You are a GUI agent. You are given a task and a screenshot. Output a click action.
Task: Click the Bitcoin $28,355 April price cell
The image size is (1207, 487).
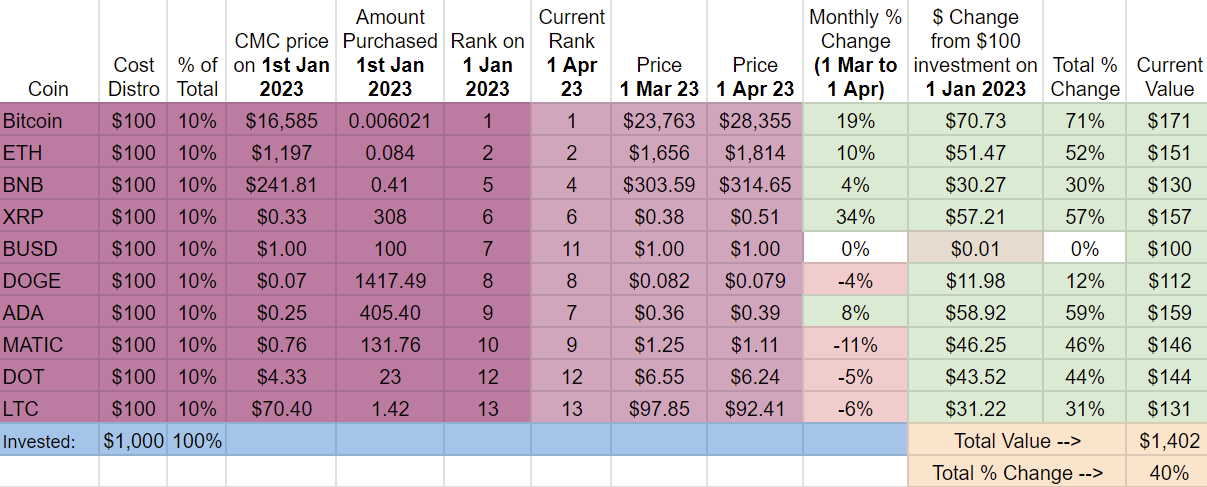pos(754,121)
